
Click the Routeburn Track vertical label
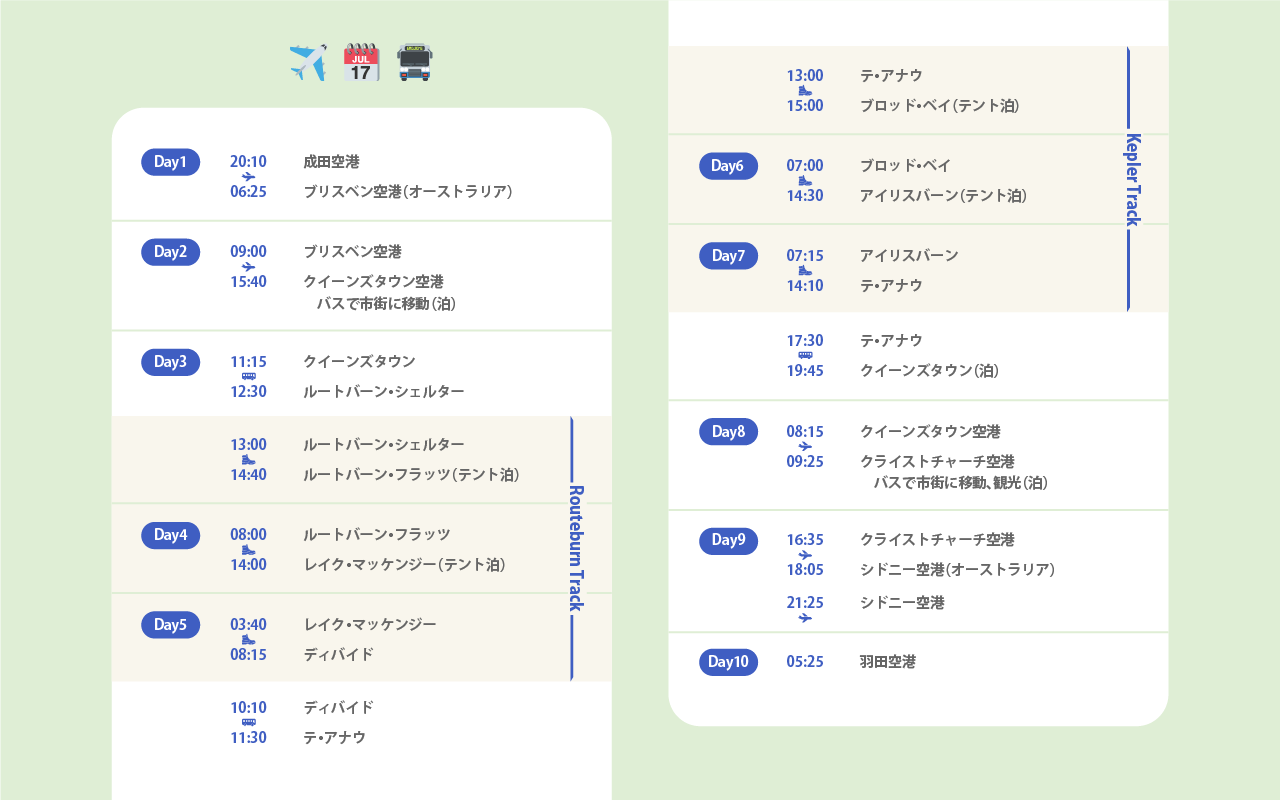[575, 548]
